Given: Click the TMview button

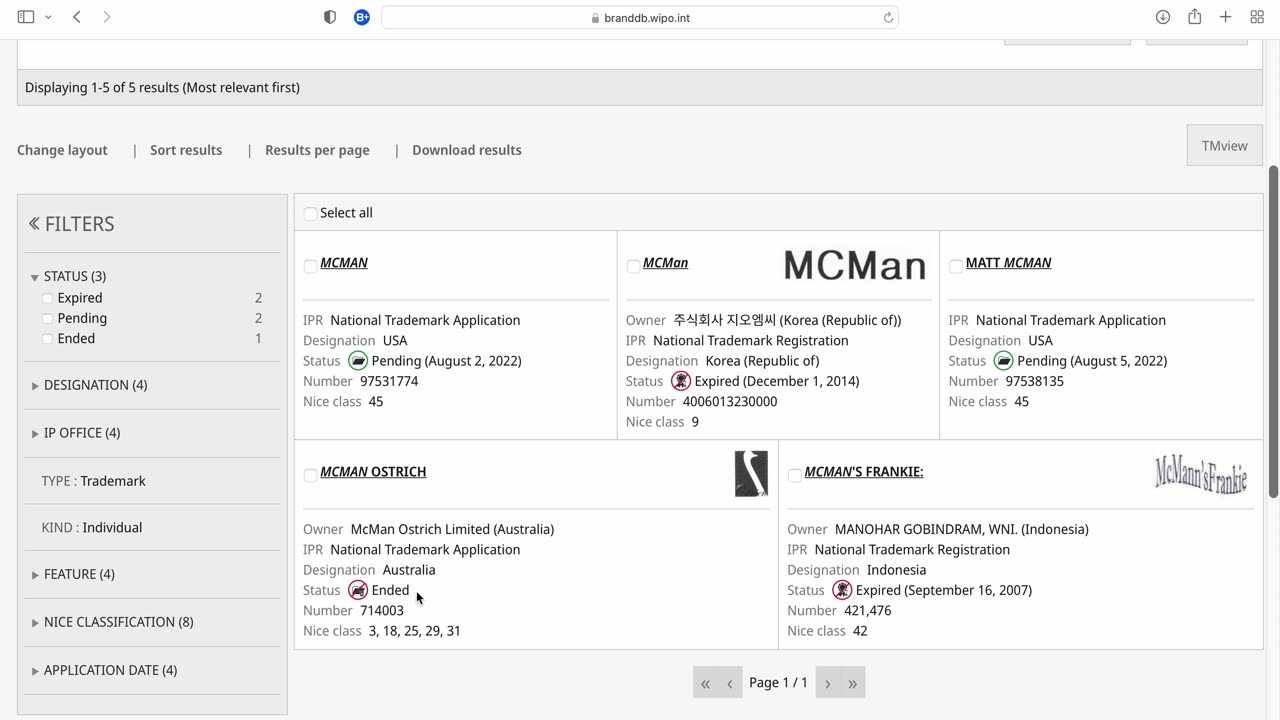Looking at the screenshot, I should 1224,146.
